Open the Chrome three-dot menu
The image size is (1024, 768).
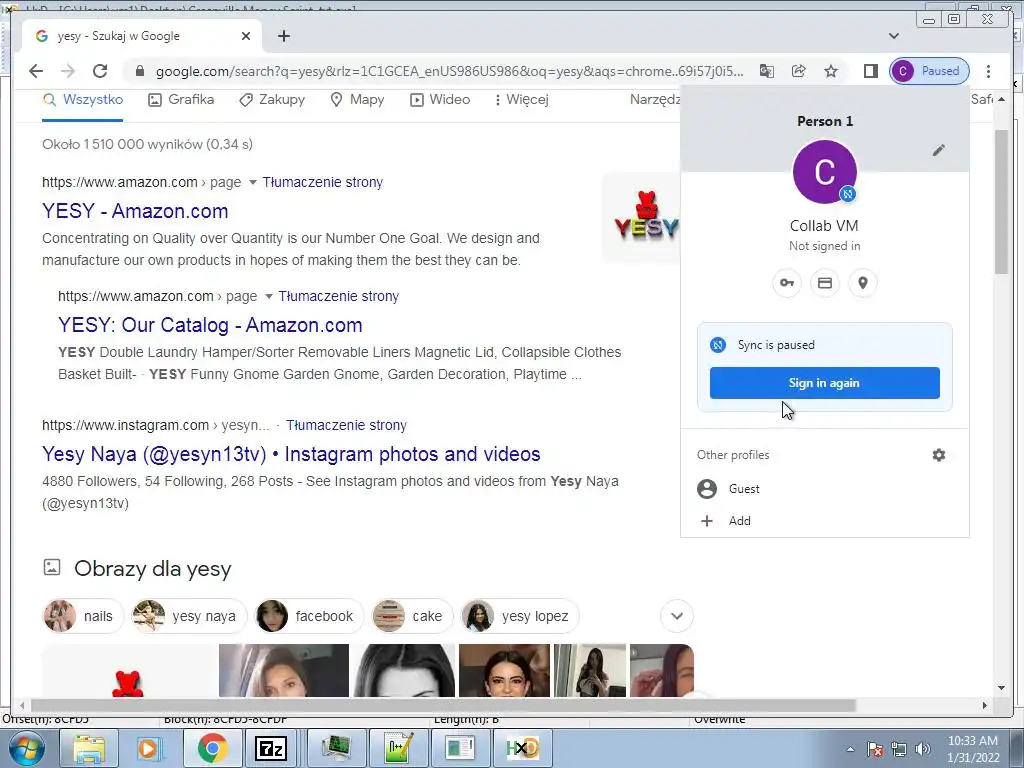point(988,71)
